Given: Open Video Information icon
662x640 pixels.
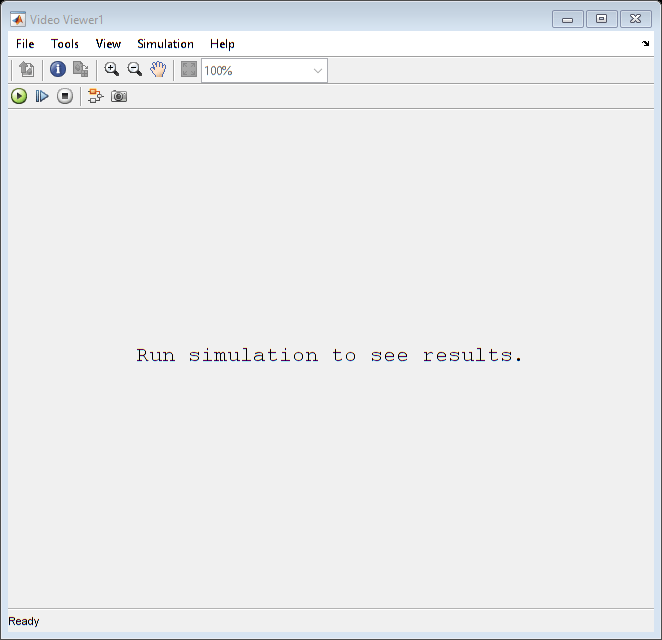Looking at the screenshot, I should pyautogui.click(x=58, y=69).
